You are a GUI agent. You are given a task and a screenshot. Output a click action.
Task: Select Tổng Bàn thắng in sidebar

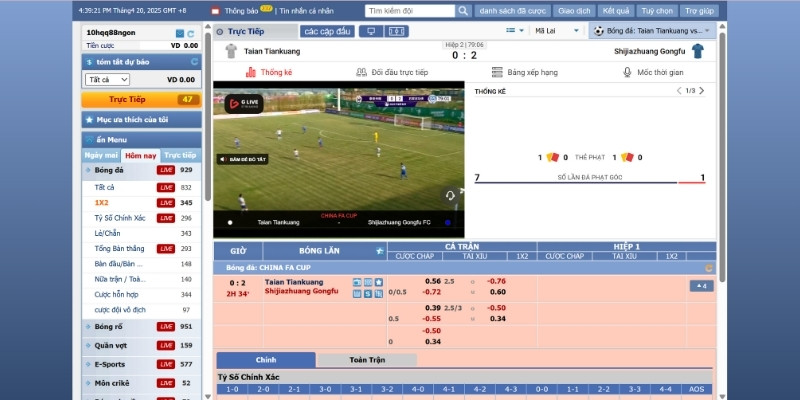[x=141, y=248]
